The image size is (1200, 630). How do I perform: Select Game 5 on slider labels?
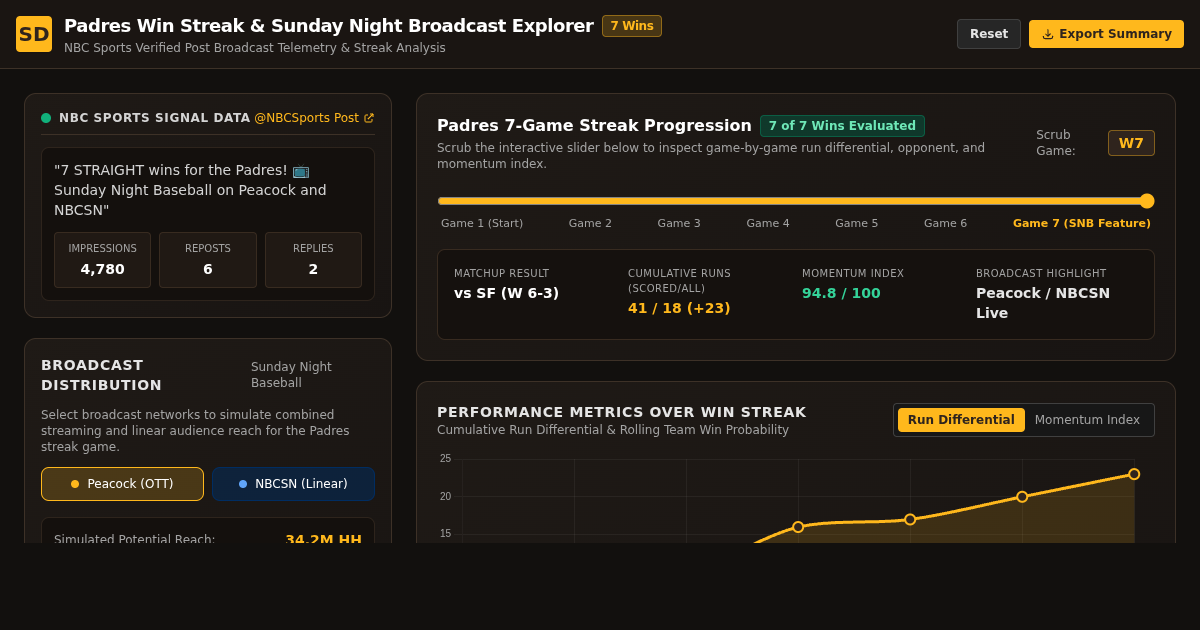[x=857, y=223]
